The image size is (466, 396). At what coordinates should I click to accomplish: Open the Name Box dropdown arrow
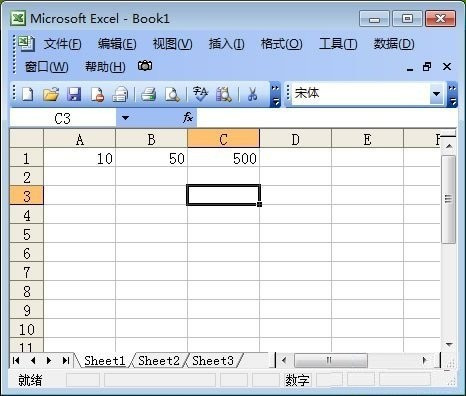(125, 118)
